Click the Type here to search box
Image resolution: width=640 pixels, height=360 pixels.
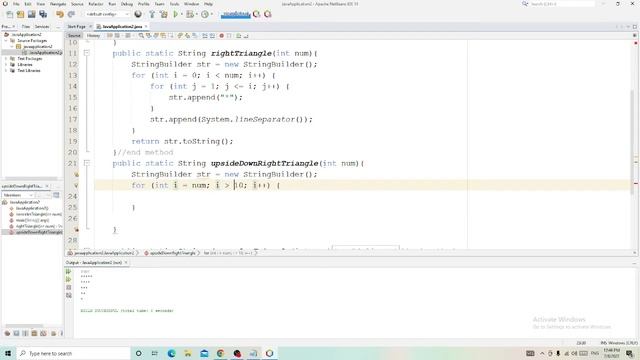click(73, 353)
